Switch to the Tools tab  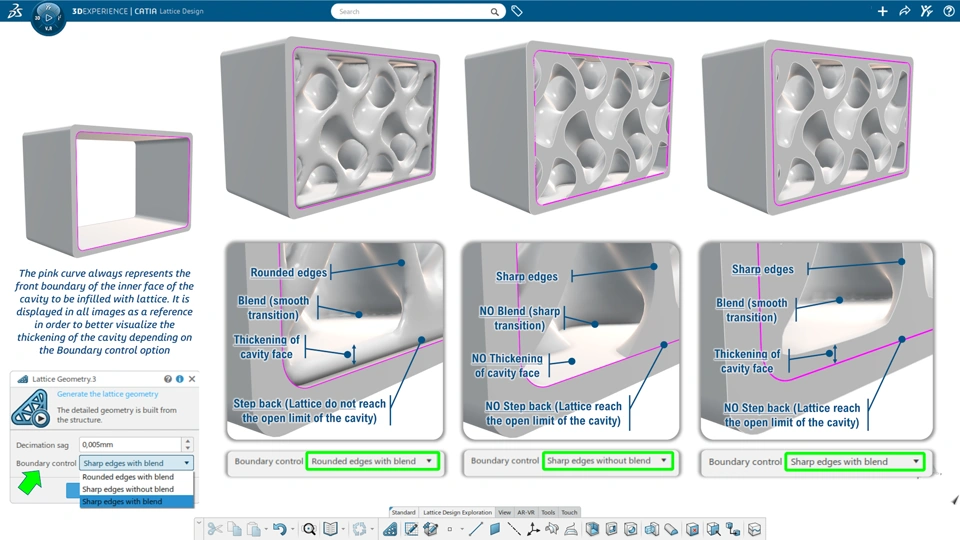(x=548, y=512)
